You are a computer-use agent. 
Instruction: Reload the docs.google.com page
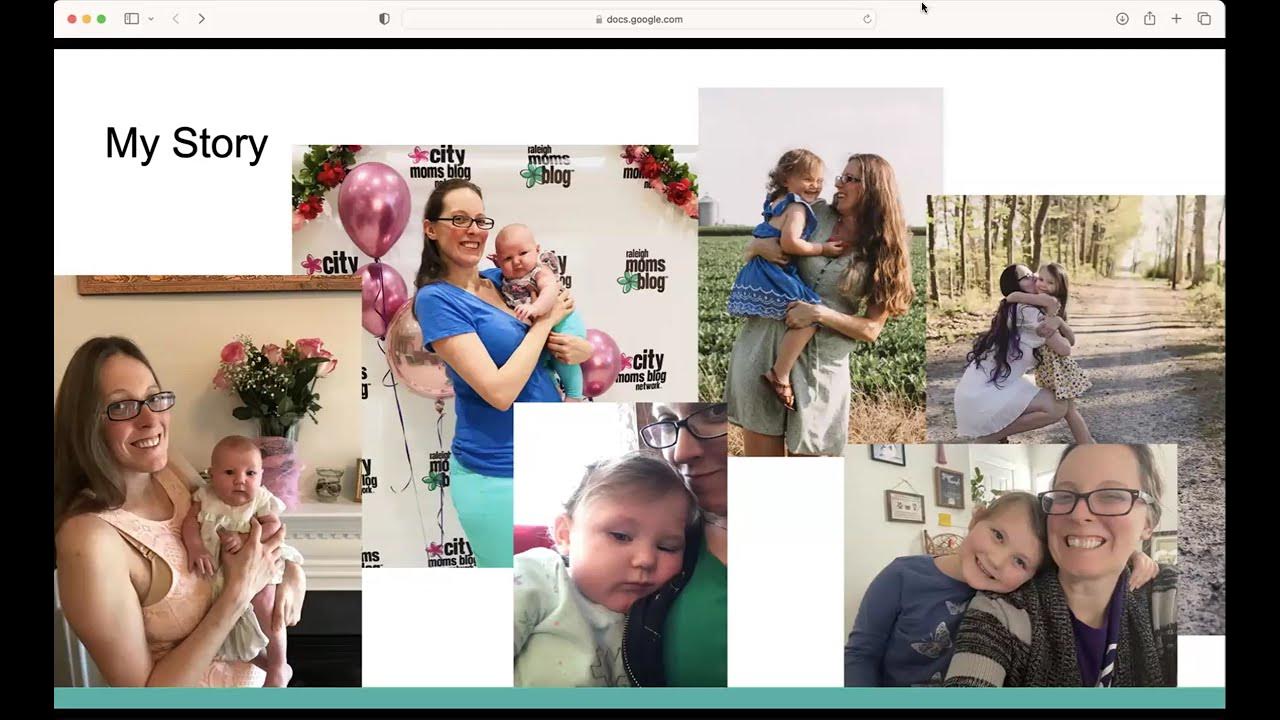(866, 18)
